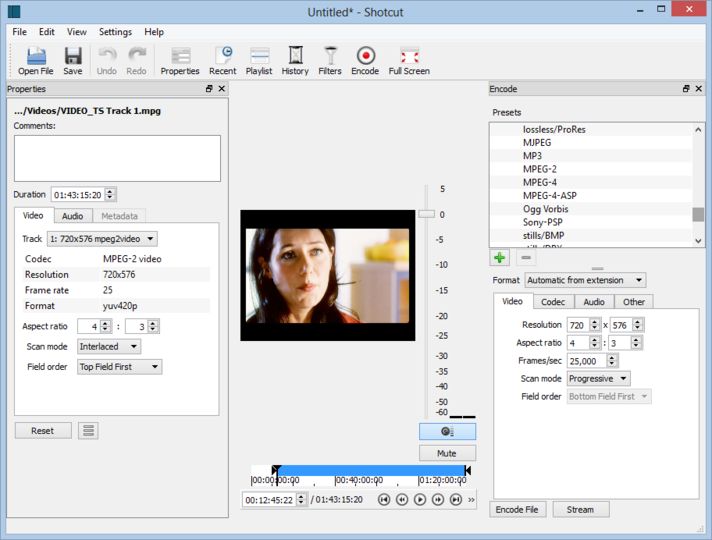712x540 pixels.
Task: Click the blue scrub bar region
Action: coord(371,470)
